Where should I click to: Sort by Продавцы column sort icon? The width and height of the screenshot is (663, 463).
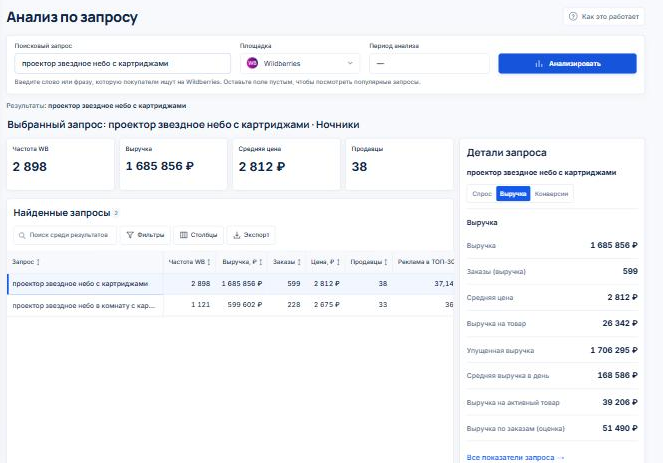386,262
